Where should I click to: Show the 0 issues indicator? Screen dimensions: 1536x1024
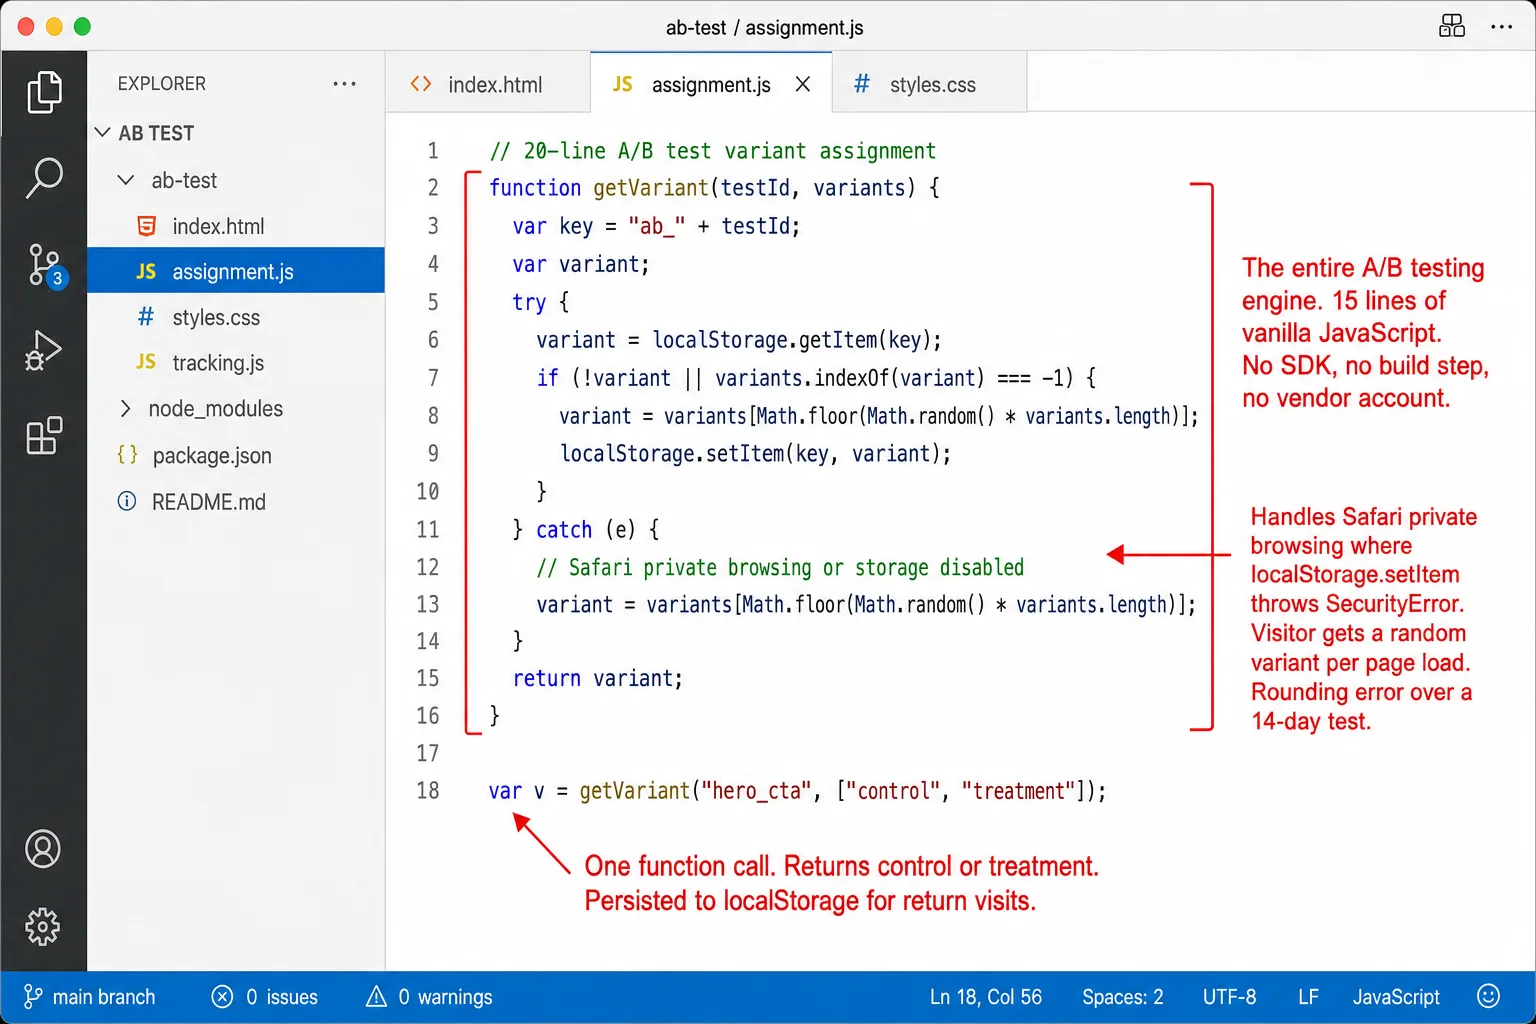[x=265, y=997]
